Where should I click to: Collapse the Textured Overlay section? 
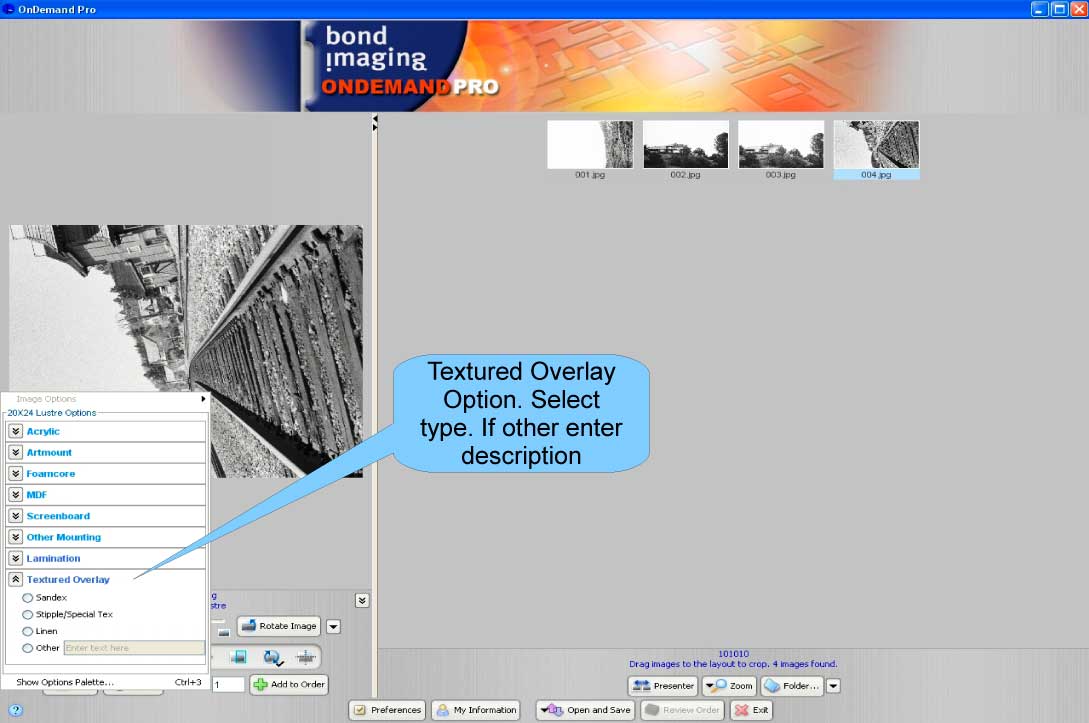point(16,579)
